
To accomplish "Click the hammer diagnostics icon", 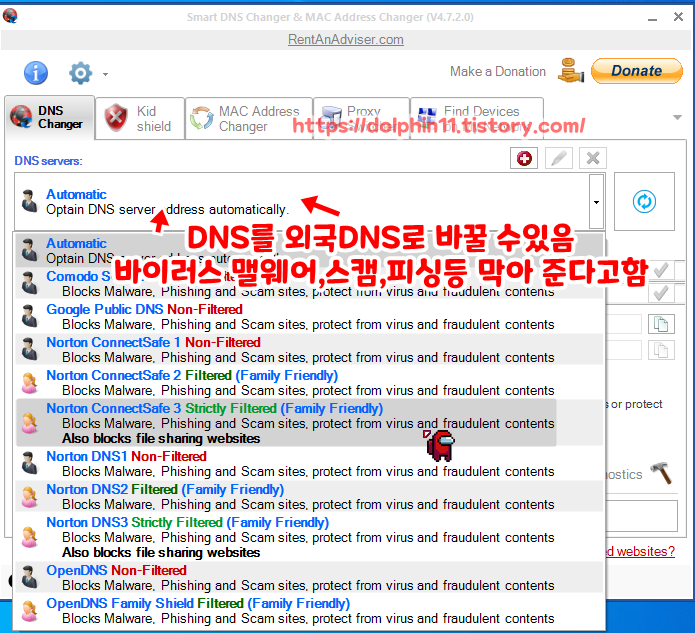I will (x=661, y=473).
